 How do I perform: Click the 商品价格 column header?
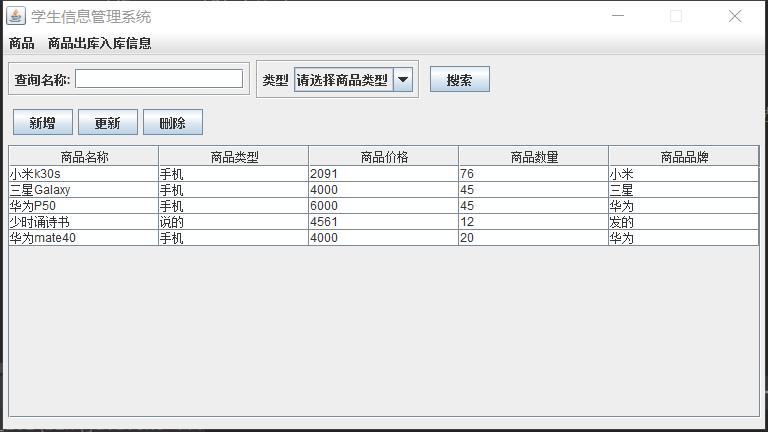[x=384, y=156]
